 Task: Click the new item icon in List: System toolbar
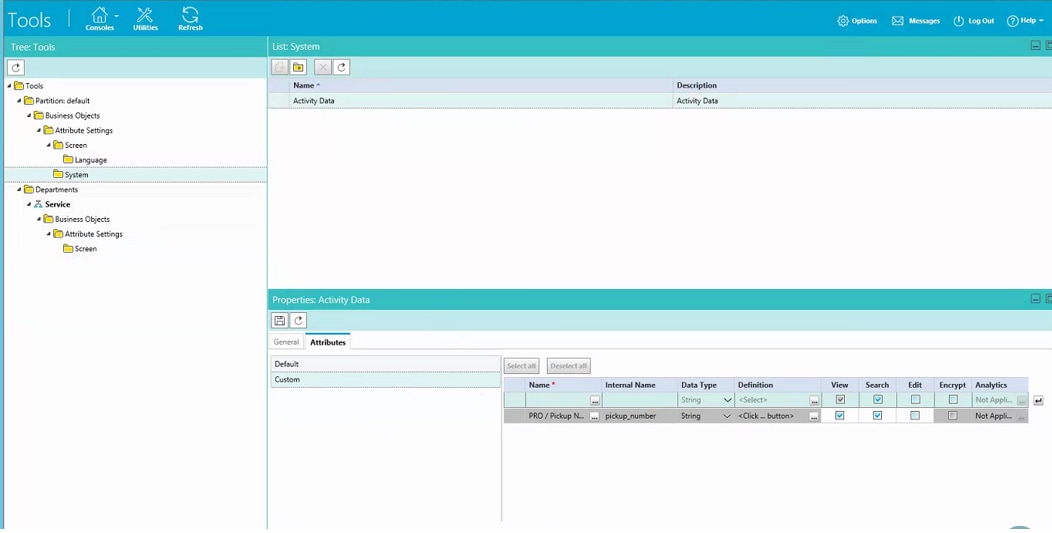tap(280, 67)
